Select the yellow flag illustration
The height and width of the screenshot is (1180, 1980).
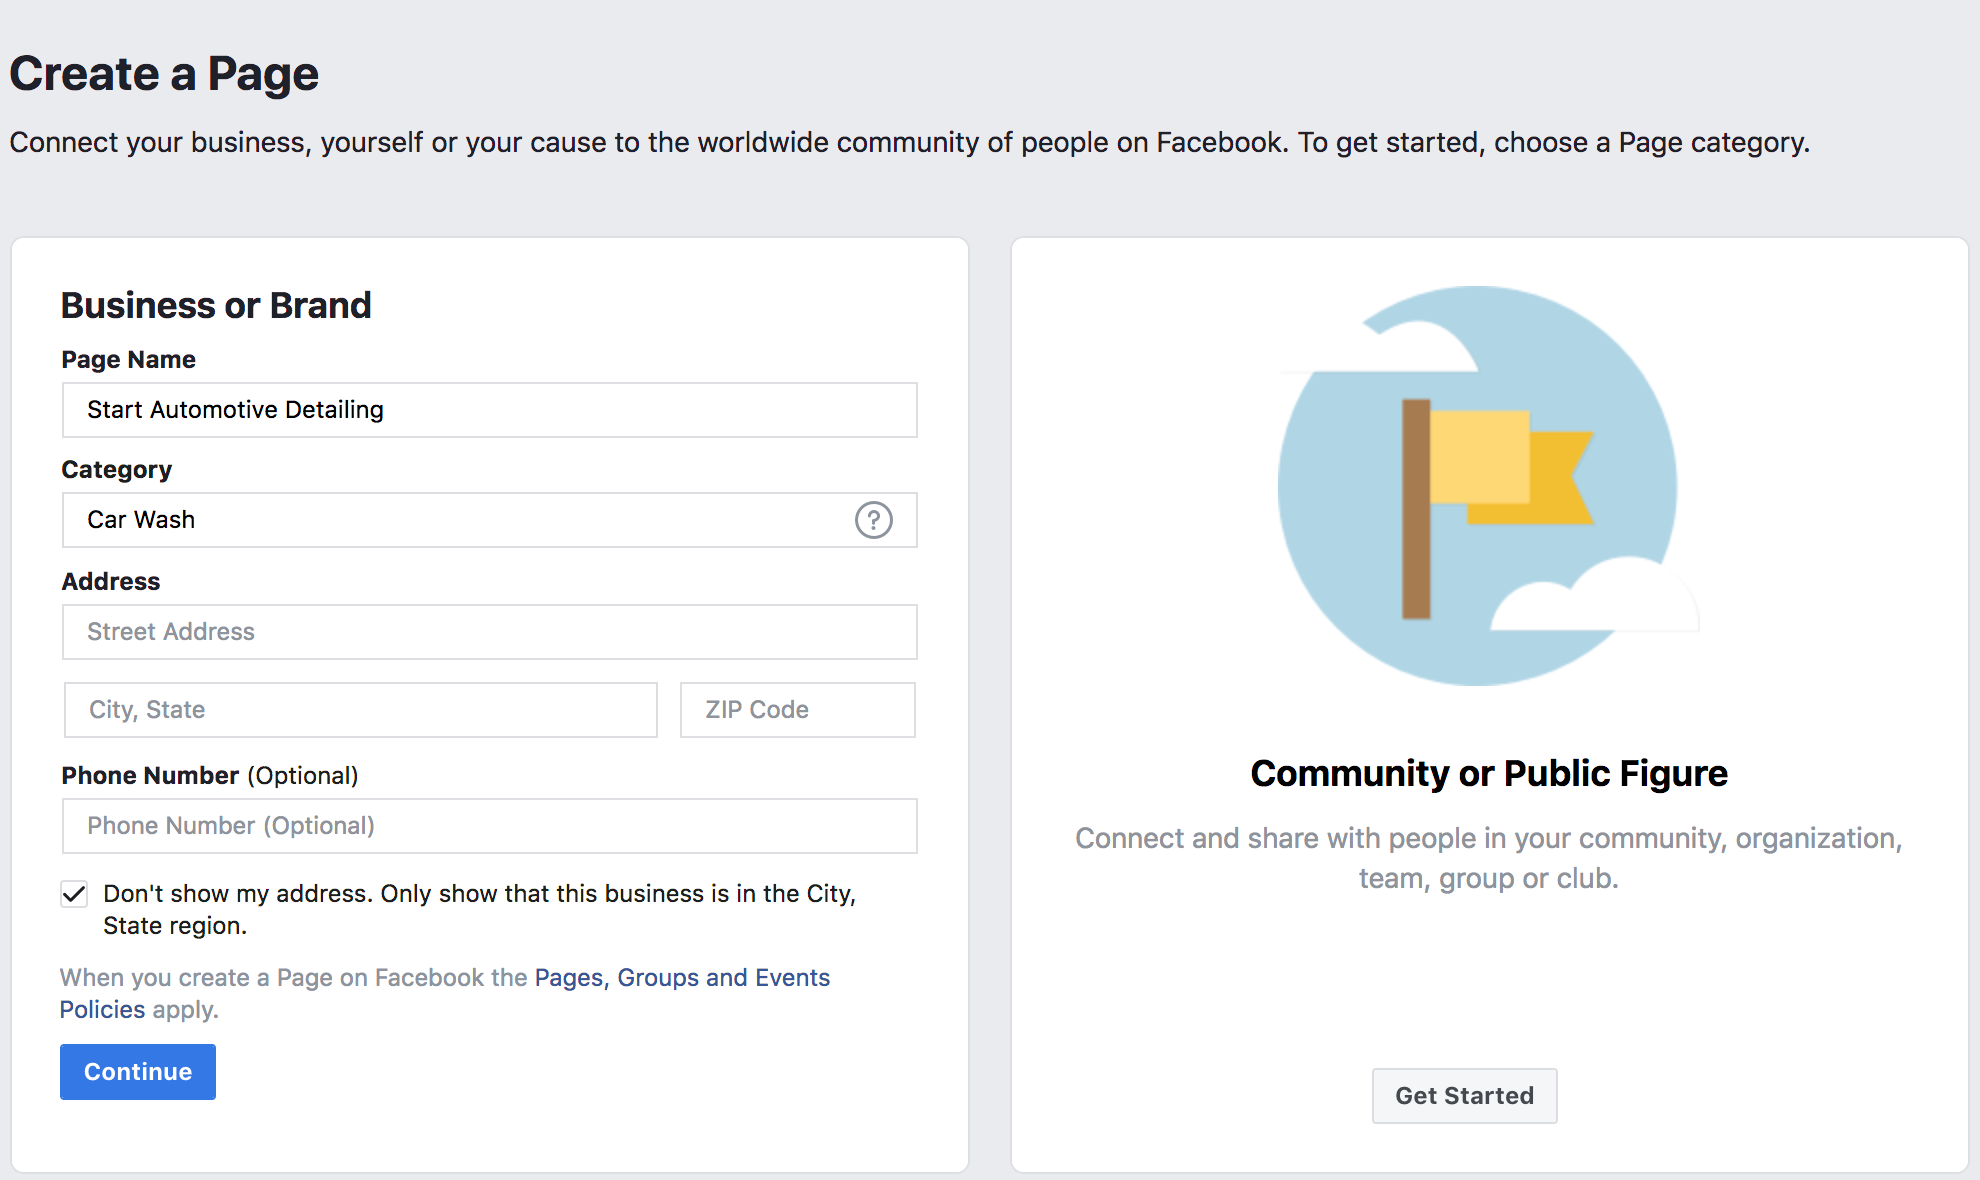(x=1497, y=510)
